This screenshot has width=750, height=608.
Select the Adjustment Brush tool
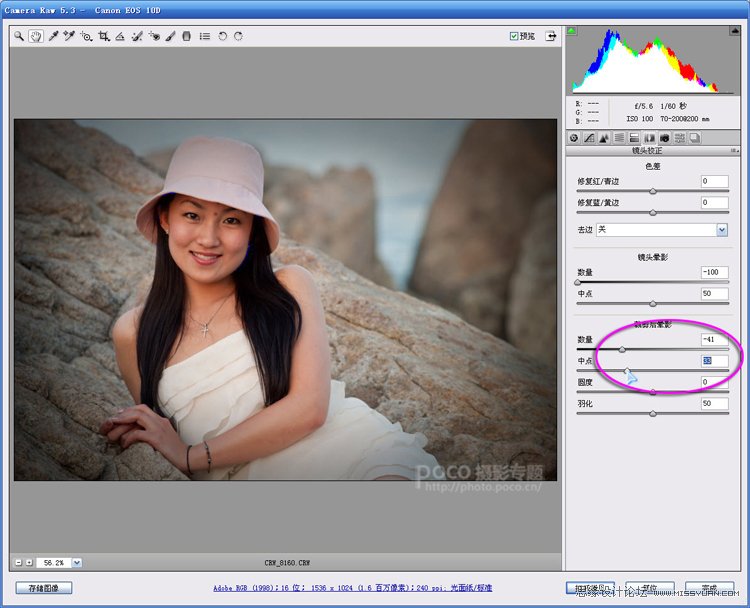point(170,36)
